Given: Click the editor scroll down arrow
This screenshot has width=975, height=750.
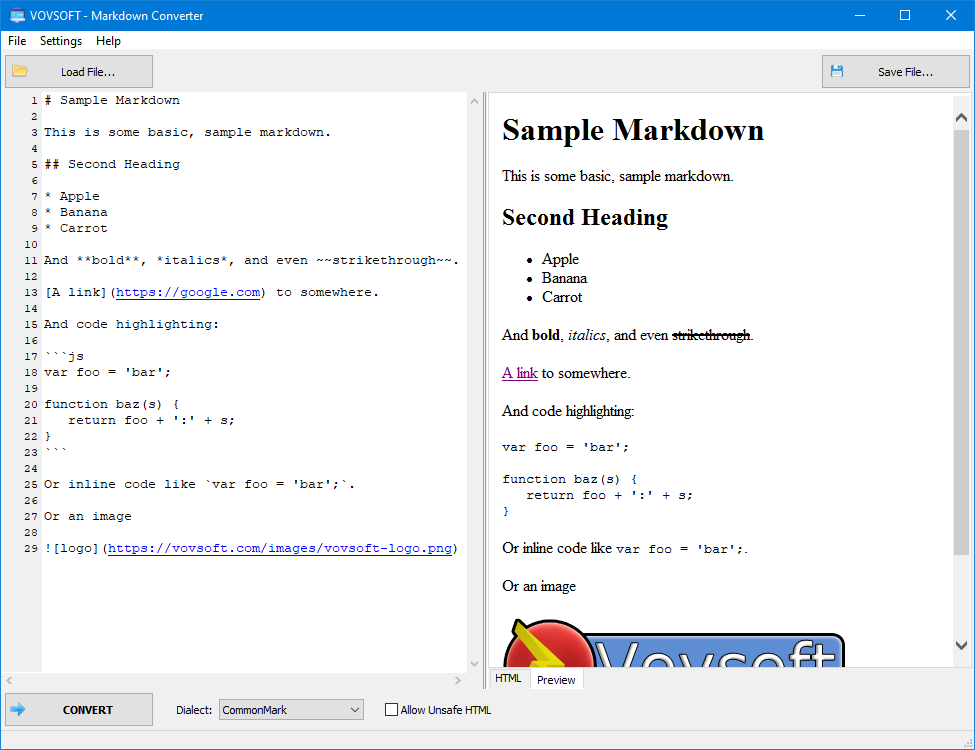Looking at the screenshot, I should click(x=474, y=664).
